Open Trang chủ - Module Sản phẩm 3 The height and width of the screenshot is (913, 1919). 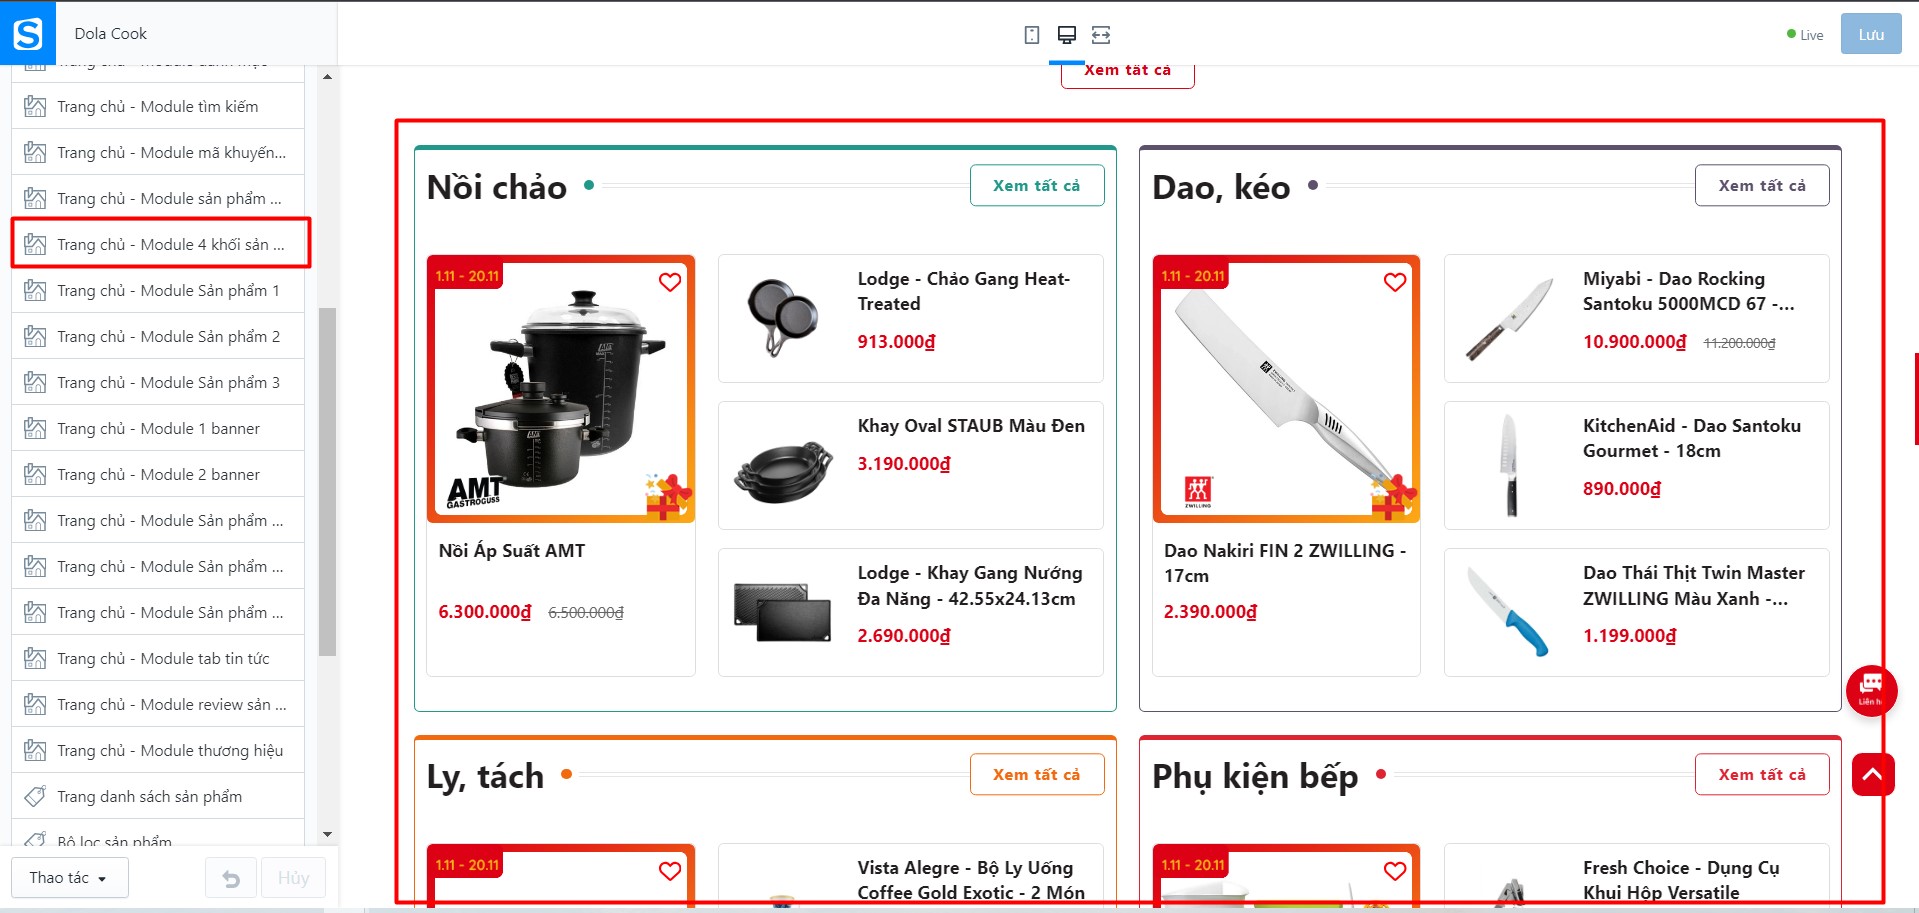(x=158, y=382)
